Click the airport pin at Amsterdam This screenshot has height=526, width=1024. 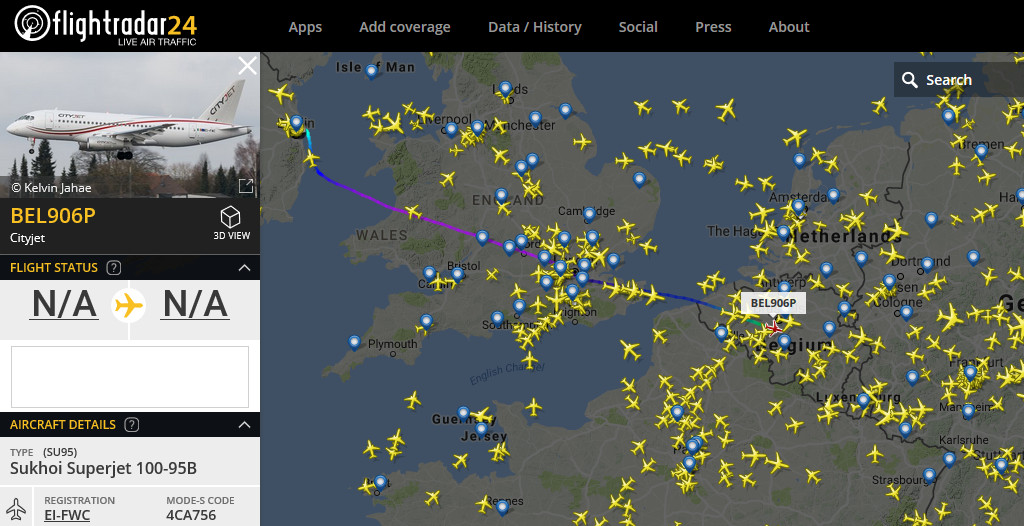tap(798, 206)
